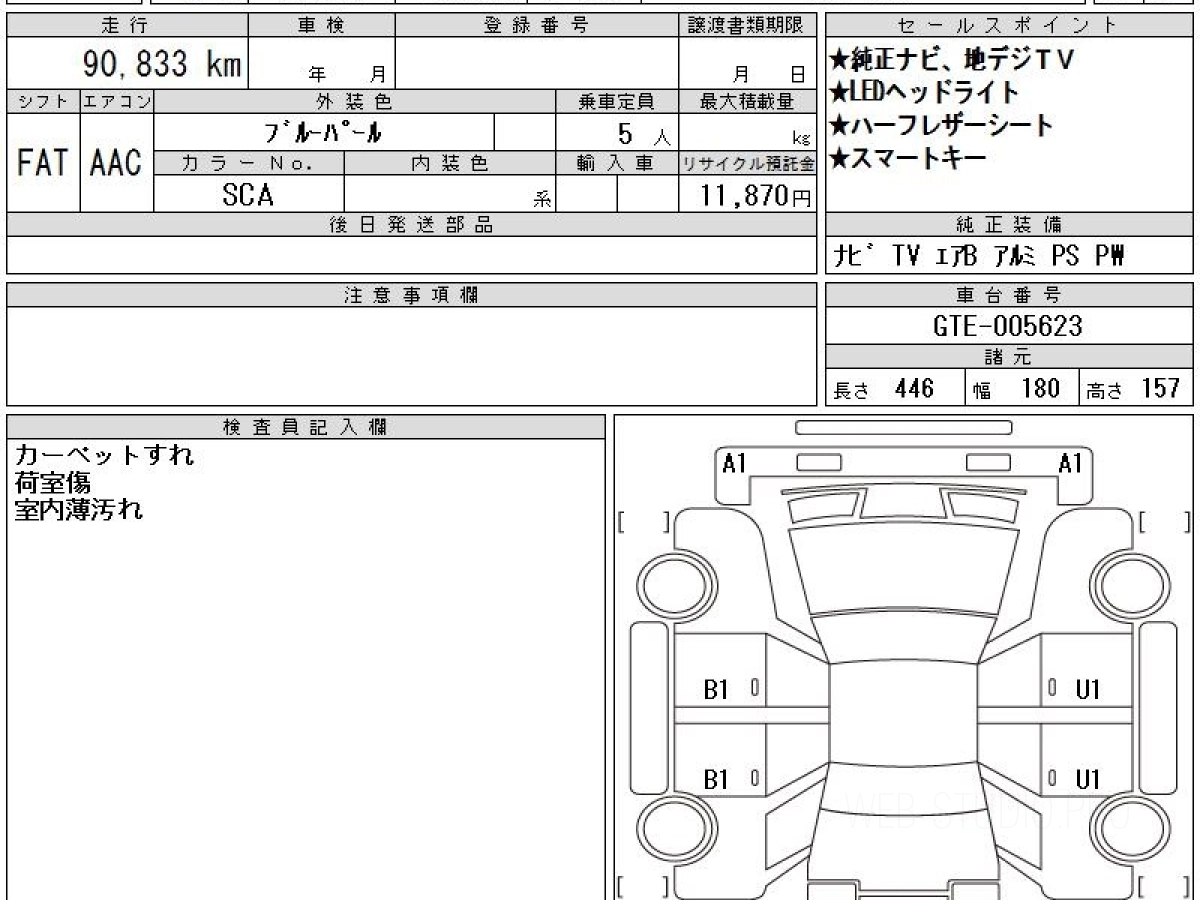Image resolution: width=1200 pixels, height=900 pixels.
Task: Click the 最大積載量 header
Action: pos(747,101)
